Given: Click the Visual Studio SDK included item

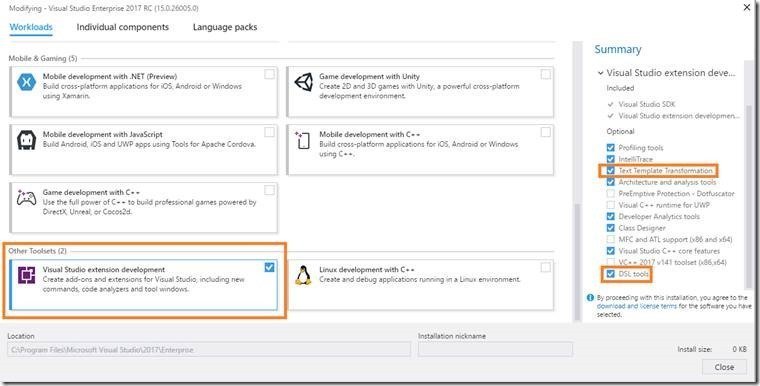Looking at the screenshot, I should coord(647,104).
